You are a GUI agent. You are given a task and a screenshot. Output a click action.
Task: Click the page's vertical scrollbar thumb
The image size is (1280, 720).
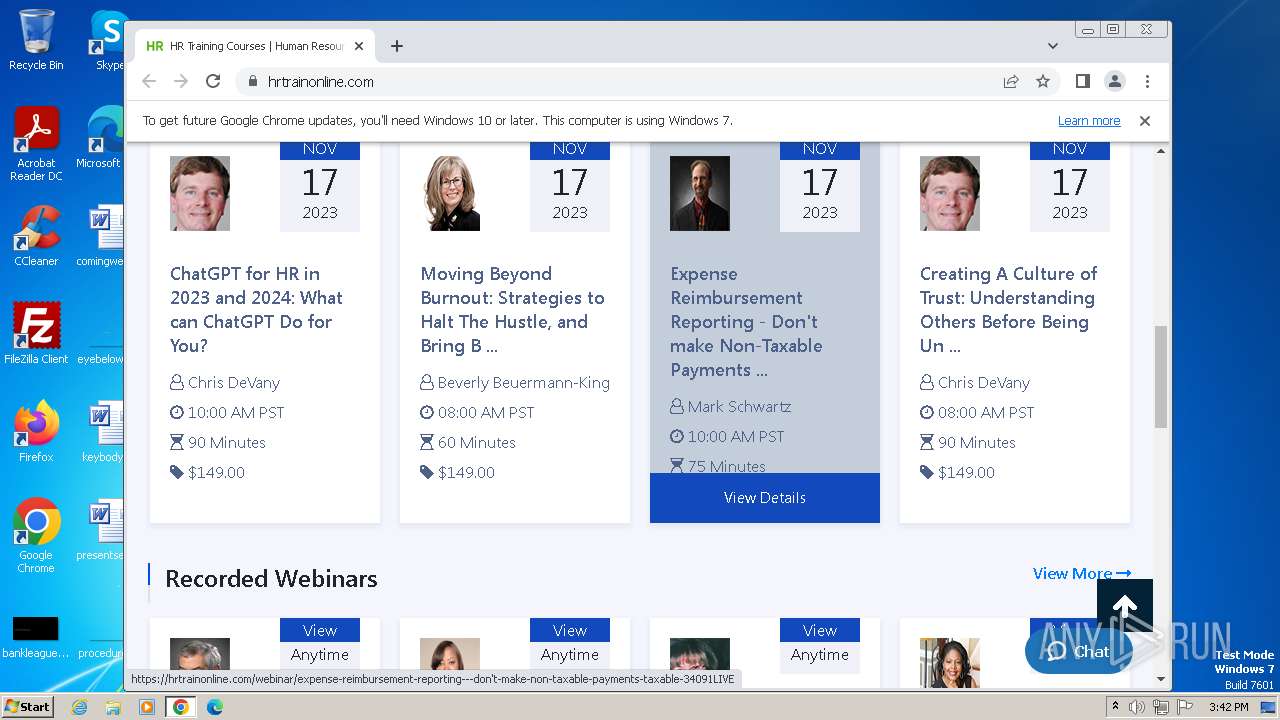pyautogui.click(x=1161, y=376)
